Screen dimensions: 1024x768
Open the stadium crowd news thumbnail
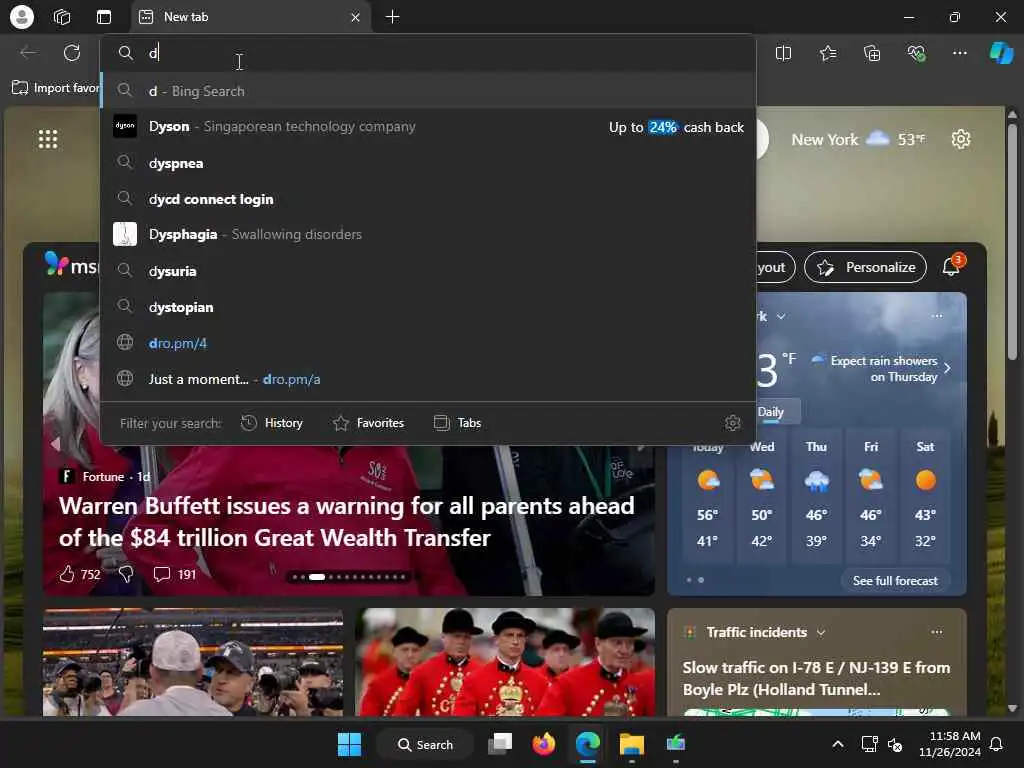pos(193,662)
